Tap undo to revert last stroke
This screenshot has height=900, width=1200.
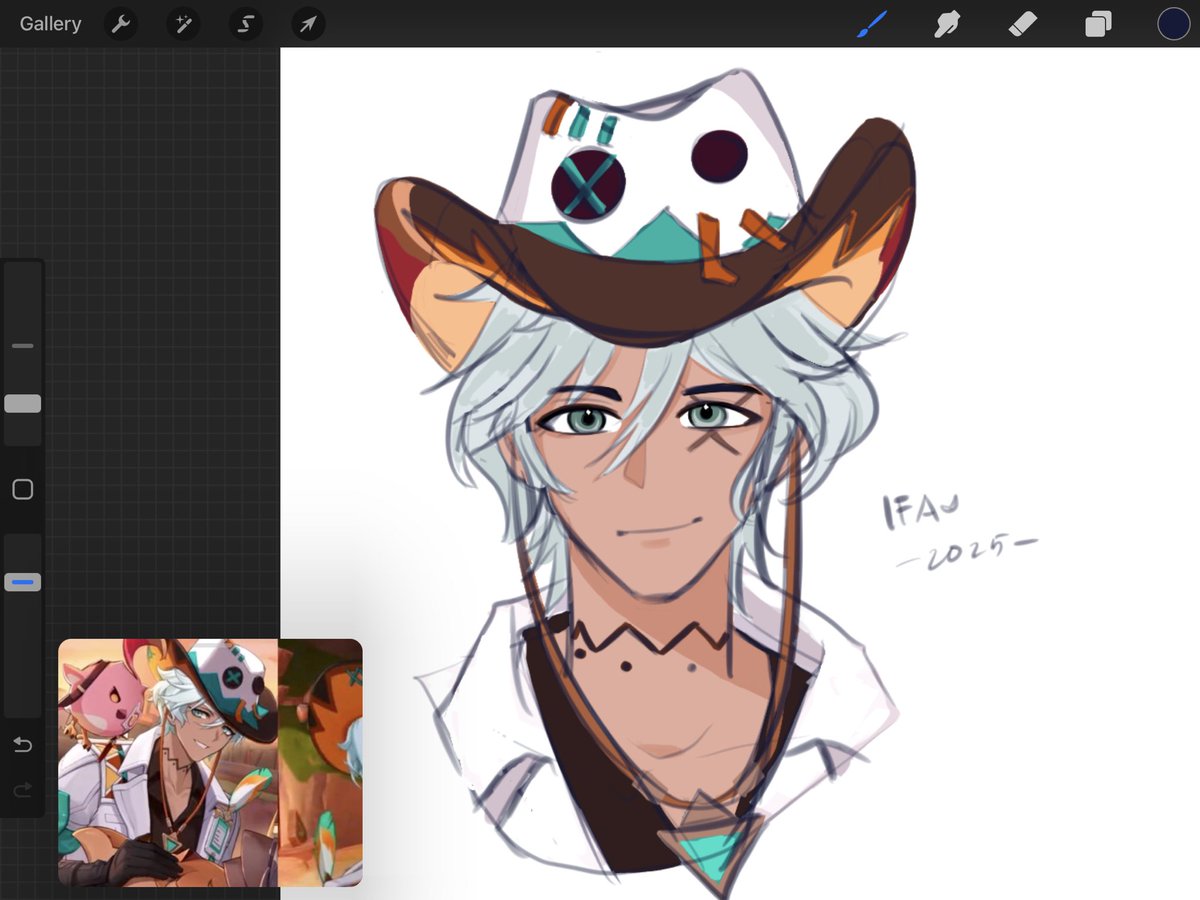coord(22,744)
